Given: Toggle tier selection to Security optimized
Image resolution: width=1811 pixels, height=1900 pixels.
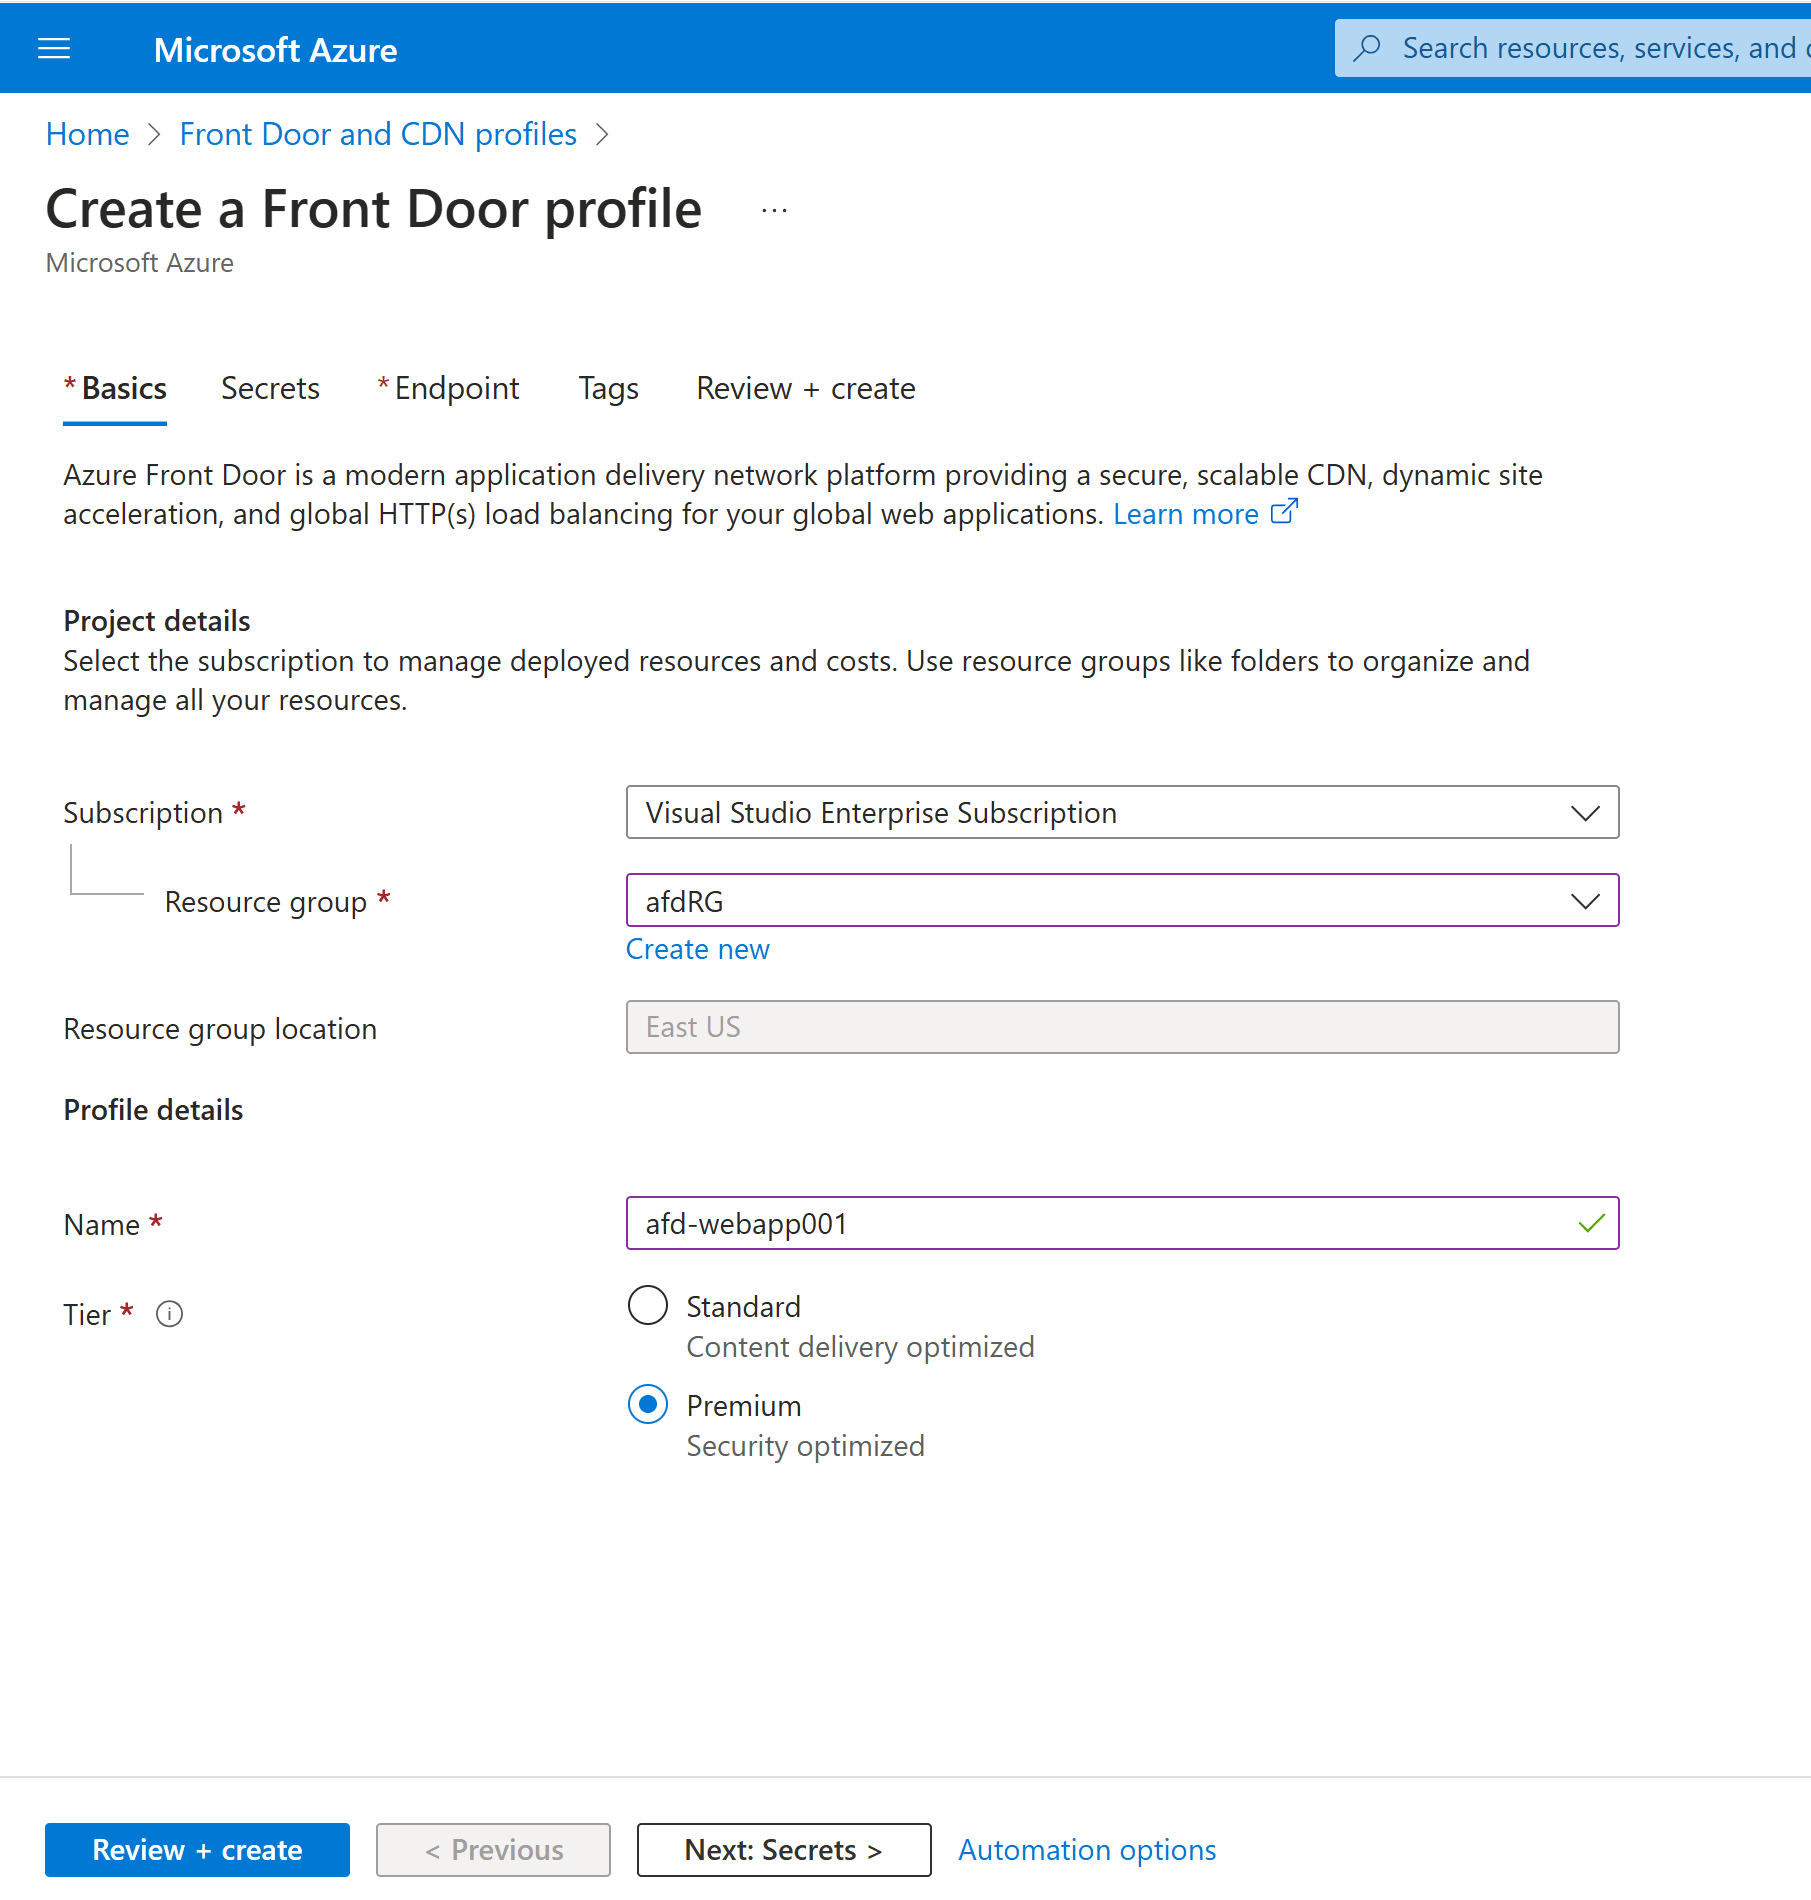Looking at the screenshot, I should click(x=647, y=1404).
